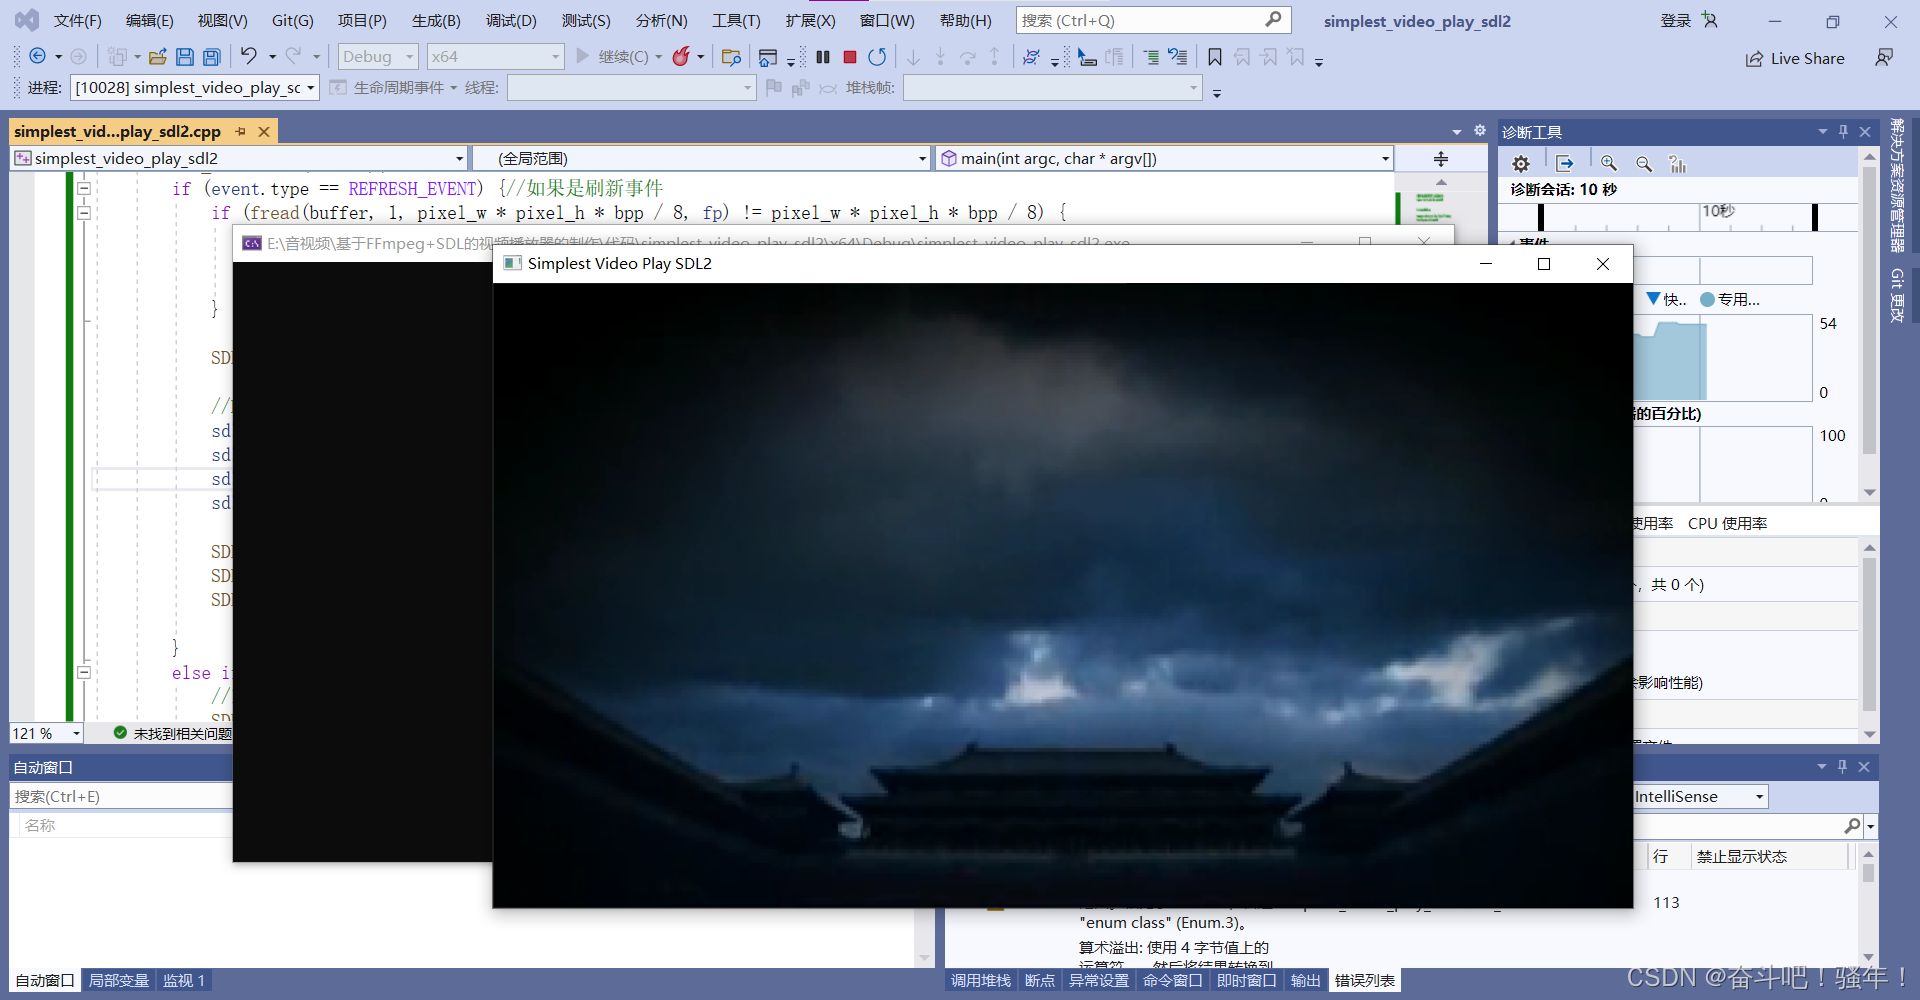The image size is (1920, 1000).
Task: Open the lifecycle events dropdown
Action: (x=394, y=88)
